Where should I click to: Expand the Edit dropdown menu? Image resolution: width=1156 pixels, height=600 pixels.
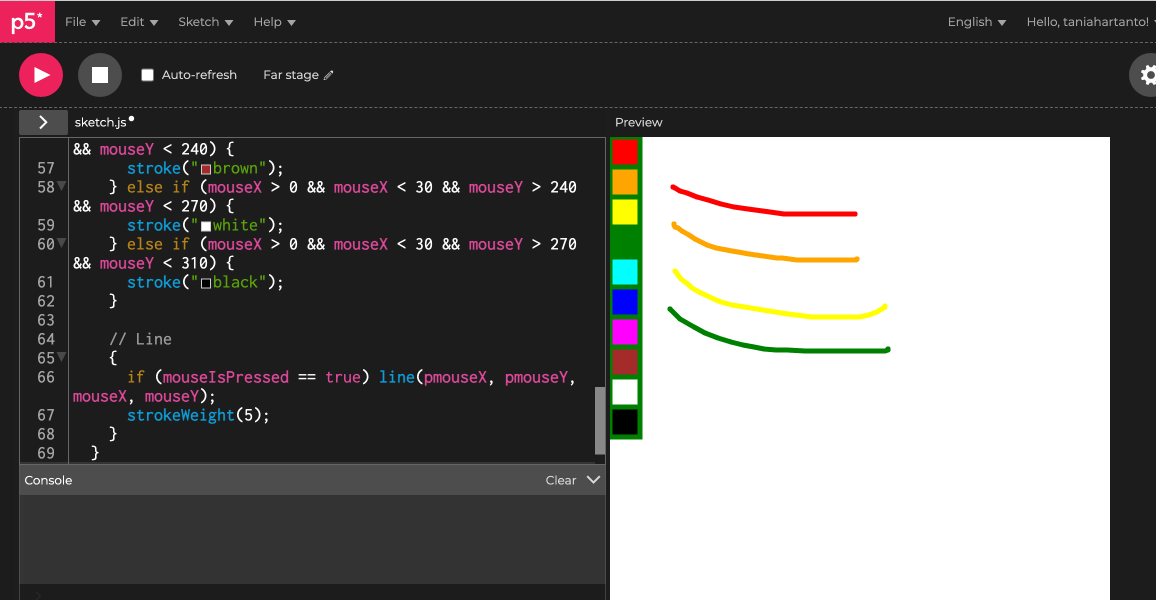tap(139, 22)
